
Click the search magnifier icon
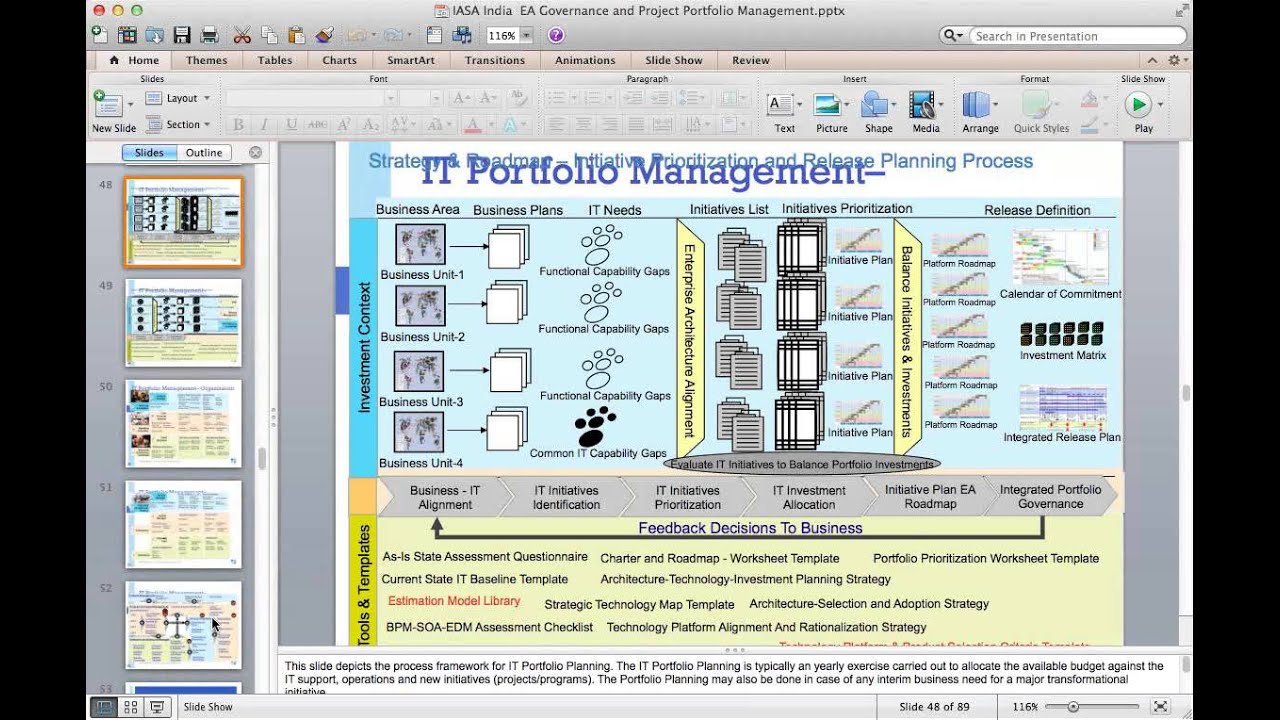pyautogui.click(x=952, y=35)
